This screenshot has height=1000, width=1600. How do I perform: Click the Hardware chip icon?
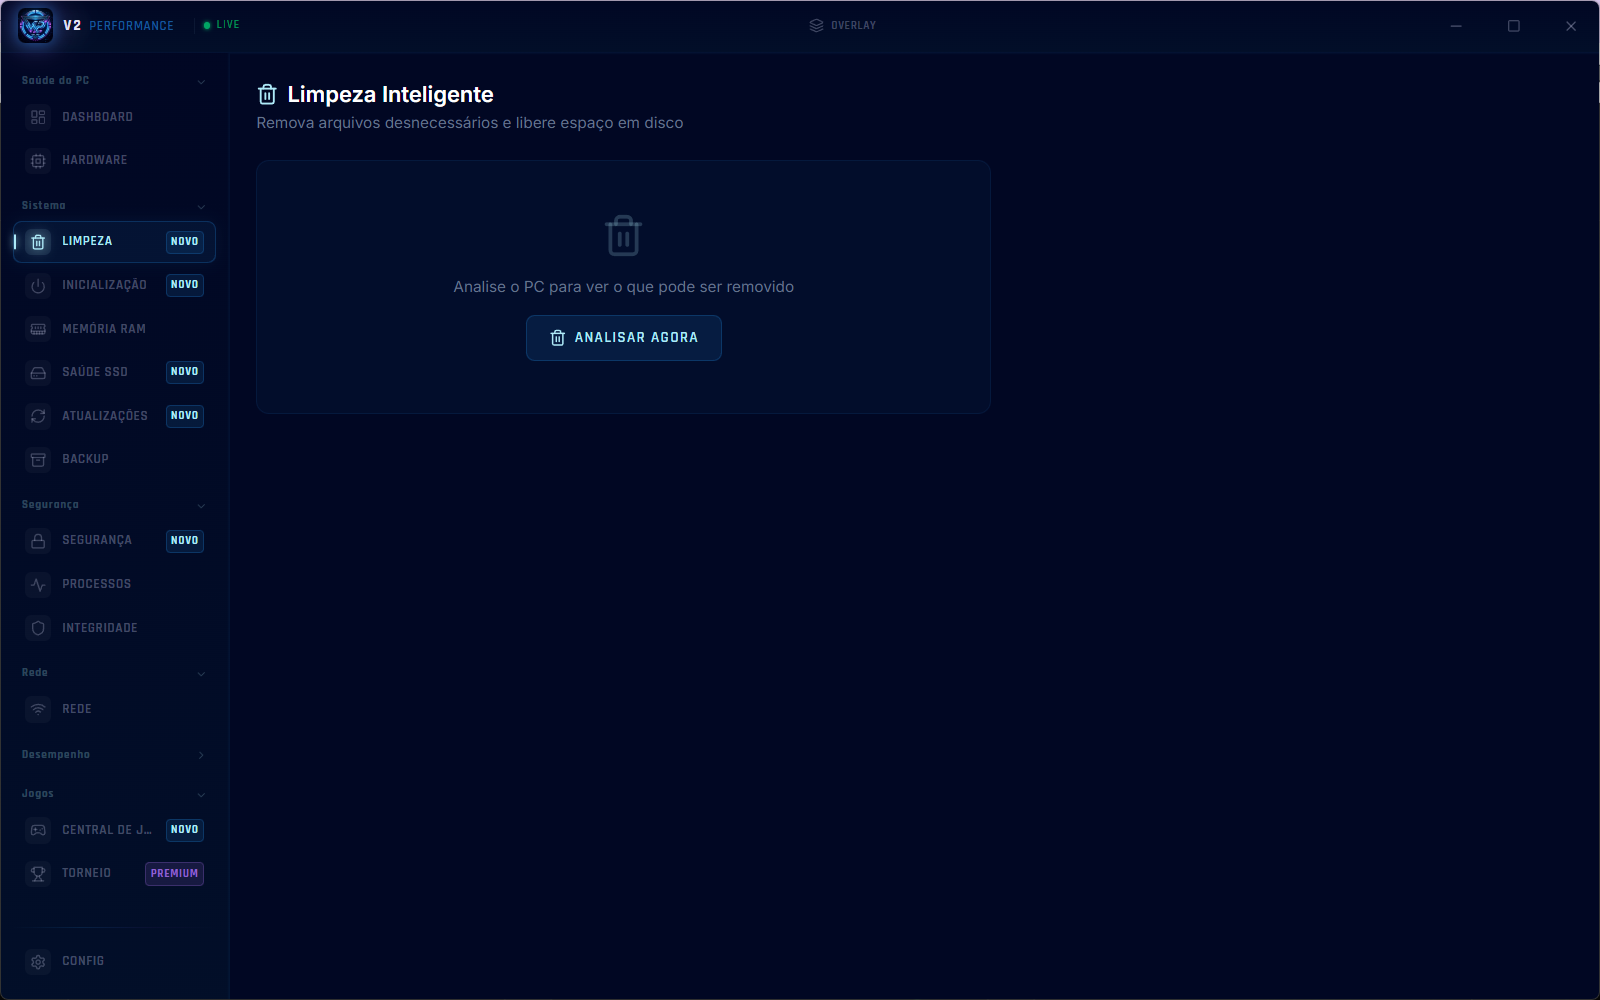(x=38, y=160)
